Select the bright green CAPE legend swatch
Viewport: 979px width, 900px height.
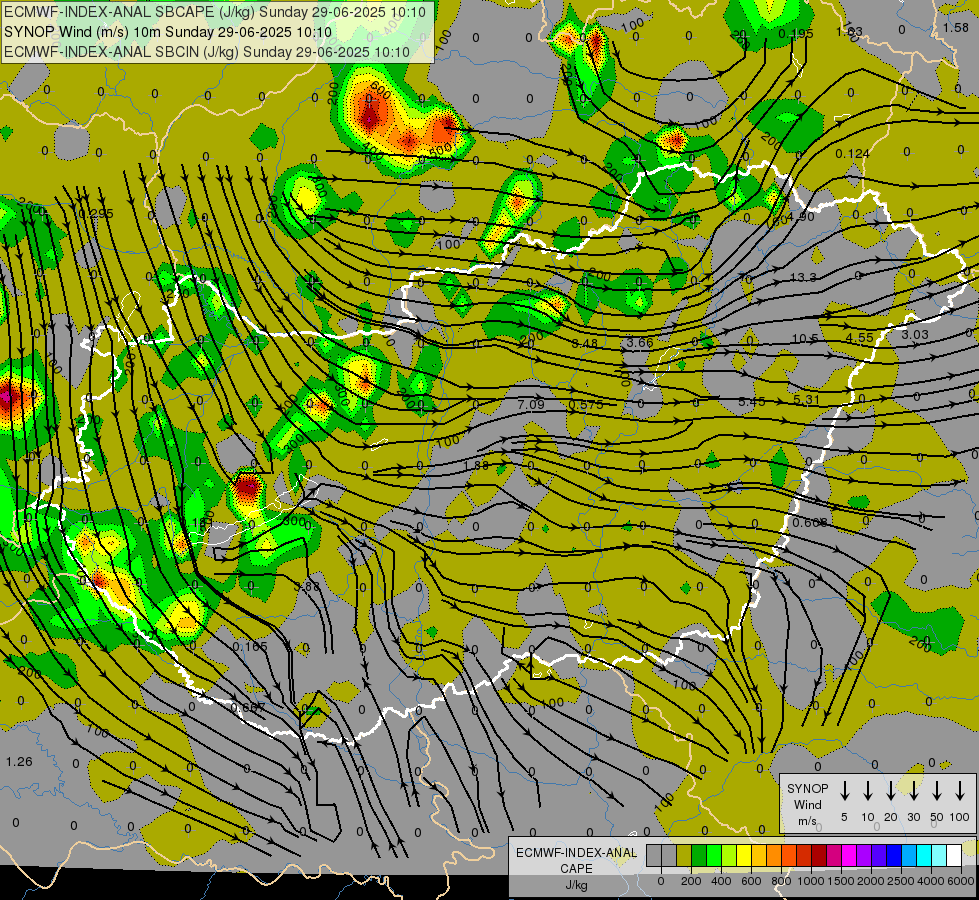(714, 855)
